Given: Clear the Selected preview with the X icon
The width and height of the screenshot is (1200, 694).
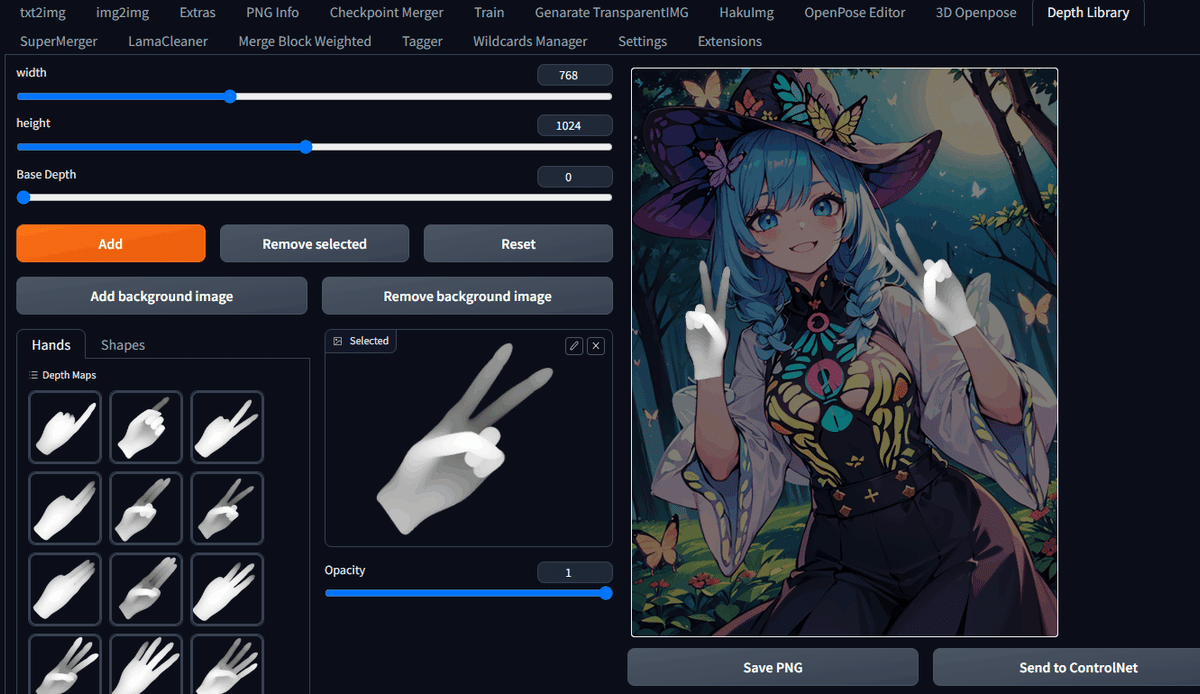Looking at the screenshot, I should coord(596,346).
